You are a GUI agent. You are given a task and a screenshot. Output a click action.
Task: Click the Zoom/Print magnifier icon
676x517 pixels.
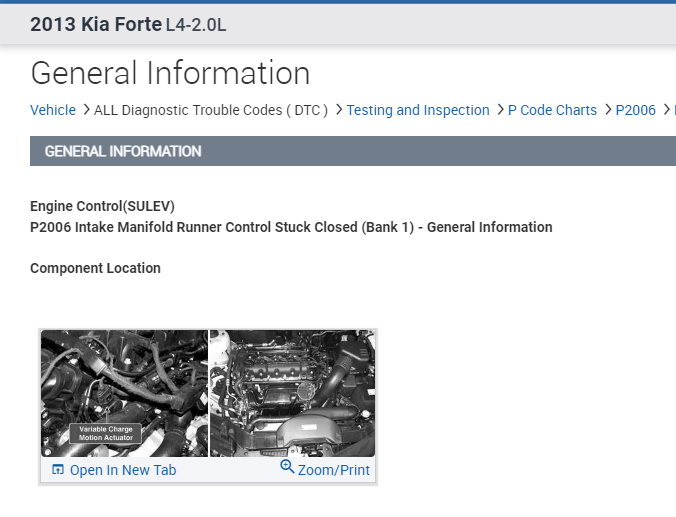(287, 467)
